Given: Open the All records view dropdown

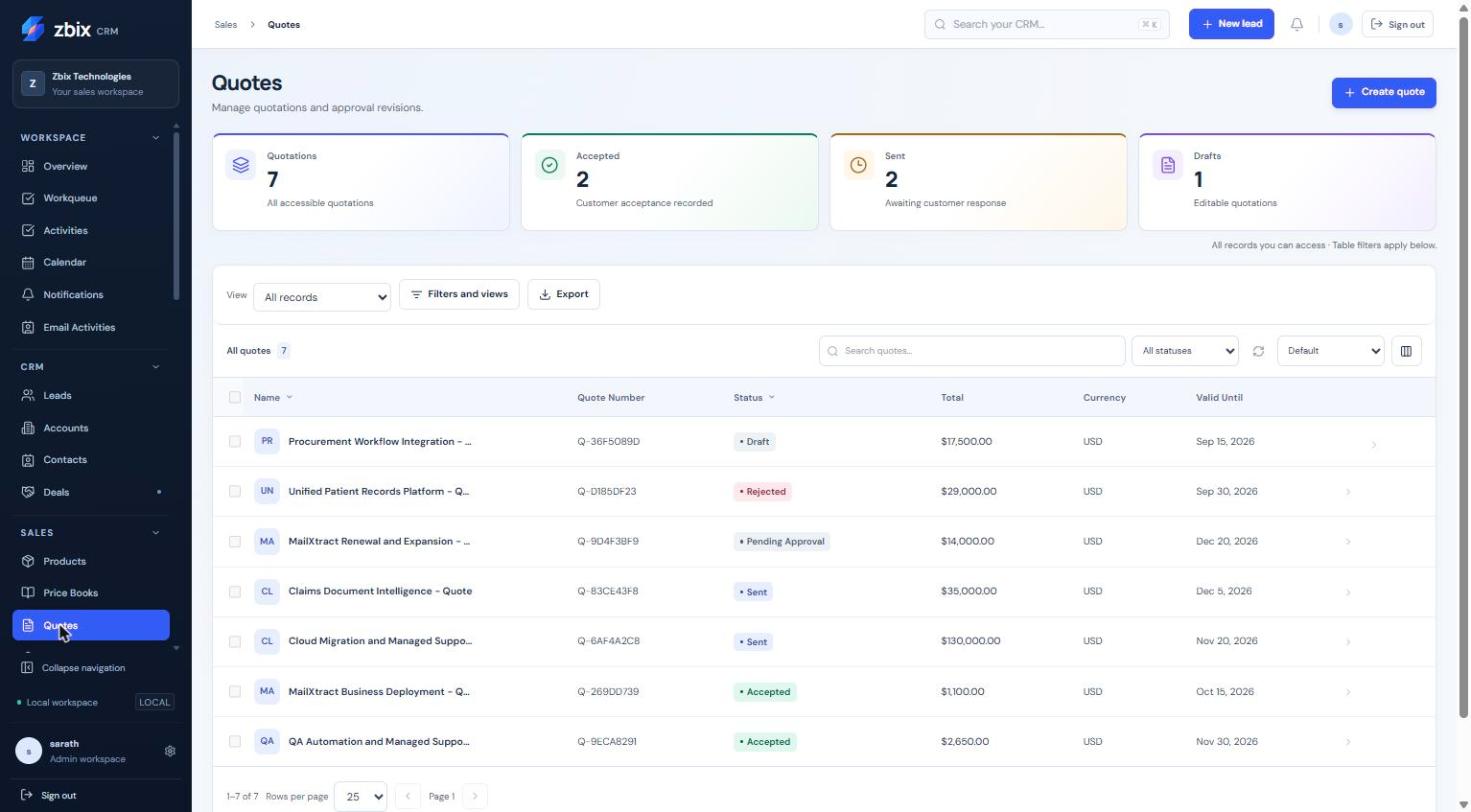Looking at the screenshot, I should pos(322,297).
